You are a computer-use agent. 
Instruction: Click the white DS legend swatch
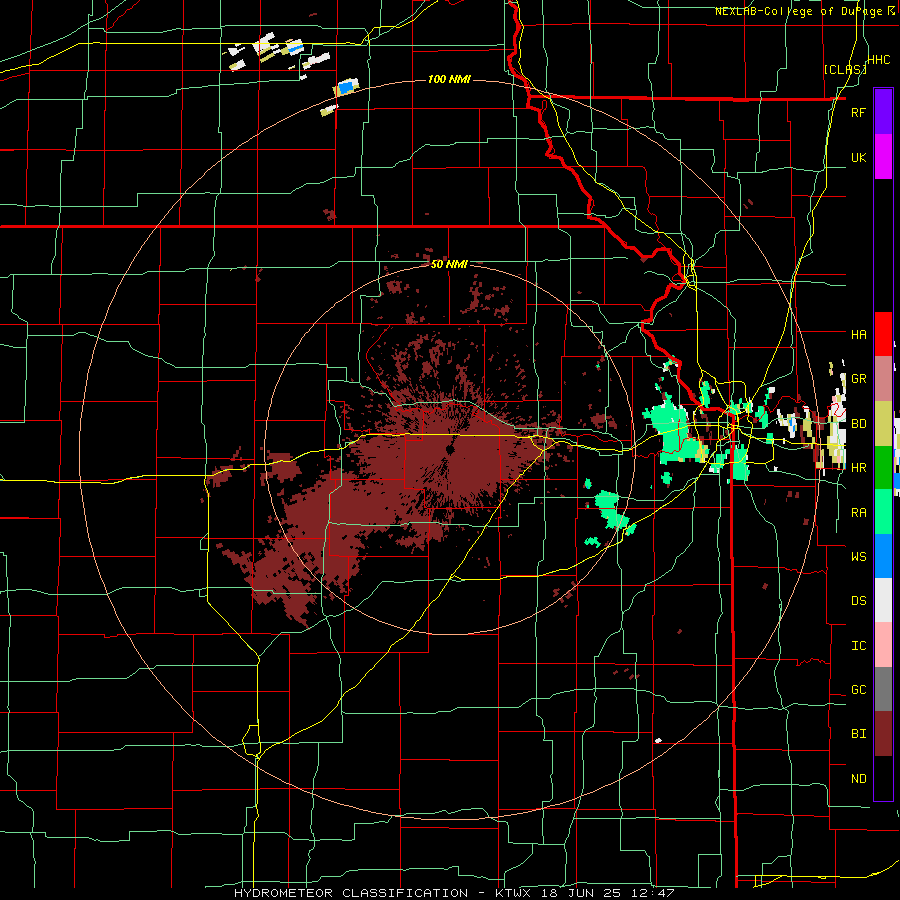[x=883, y=600]
